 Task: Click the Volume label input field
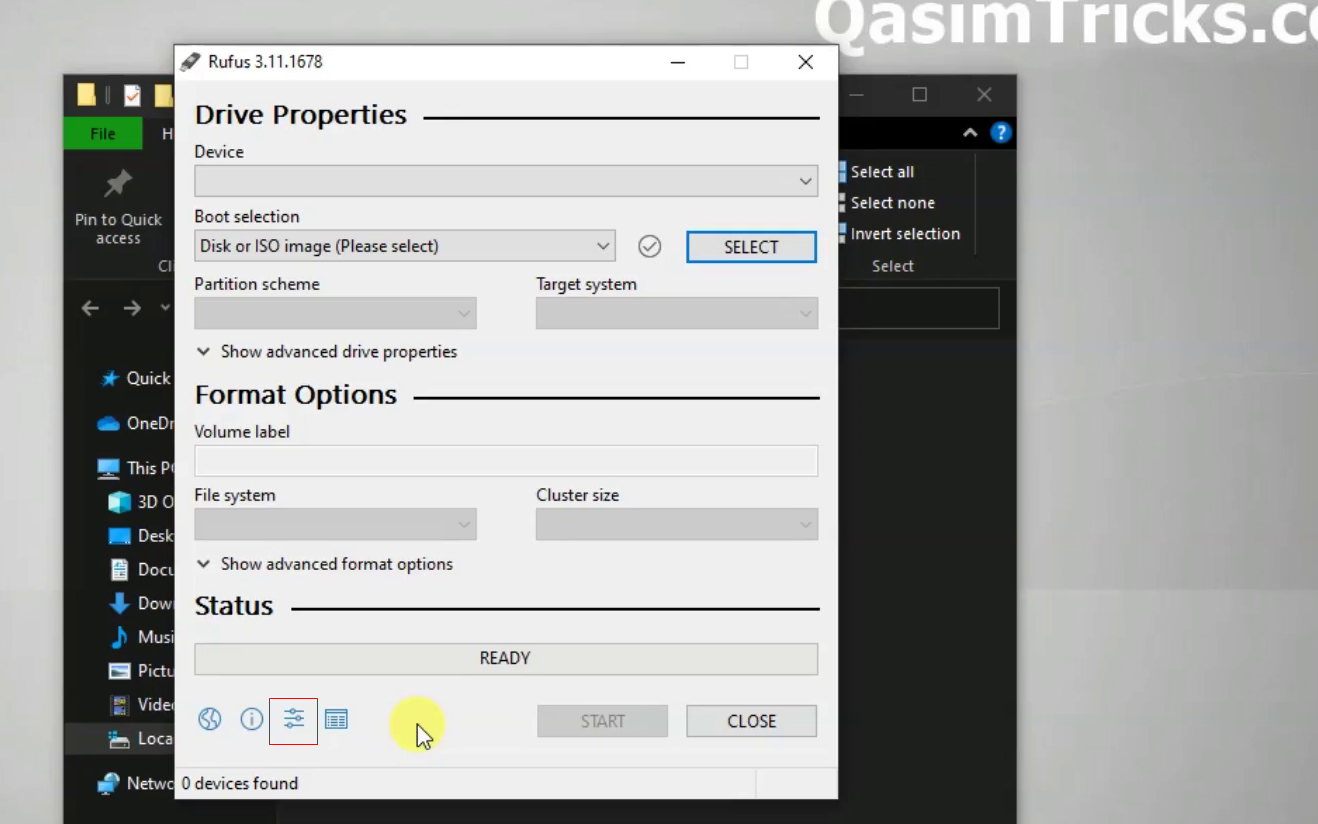[506, 460]
